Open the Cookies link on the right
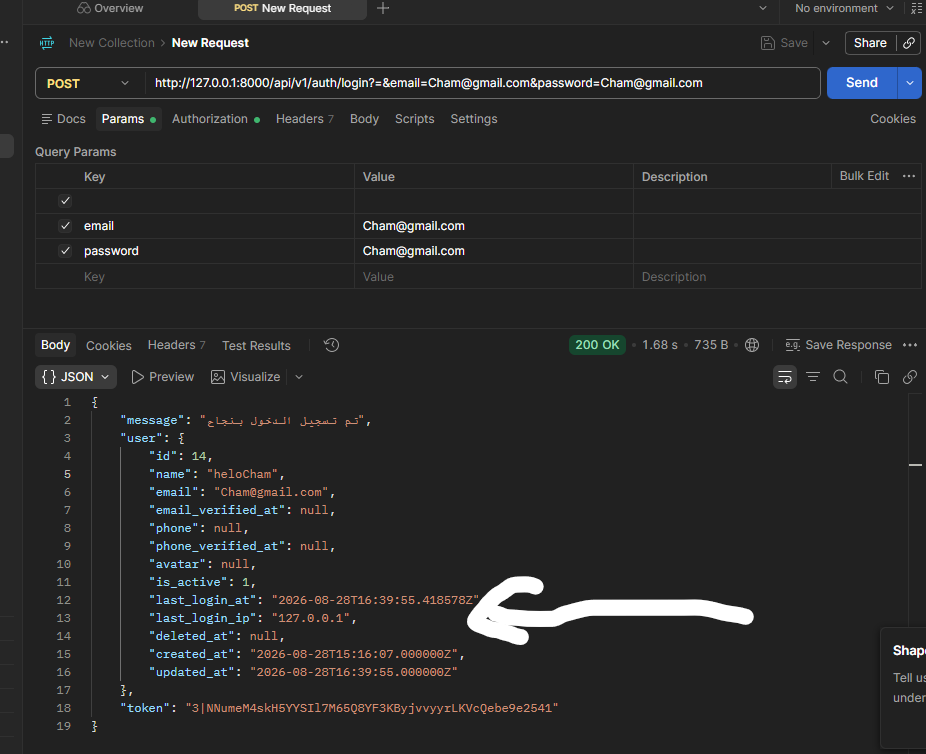The height and width of the screenshot is (754, 926). [x=892, y=119]
